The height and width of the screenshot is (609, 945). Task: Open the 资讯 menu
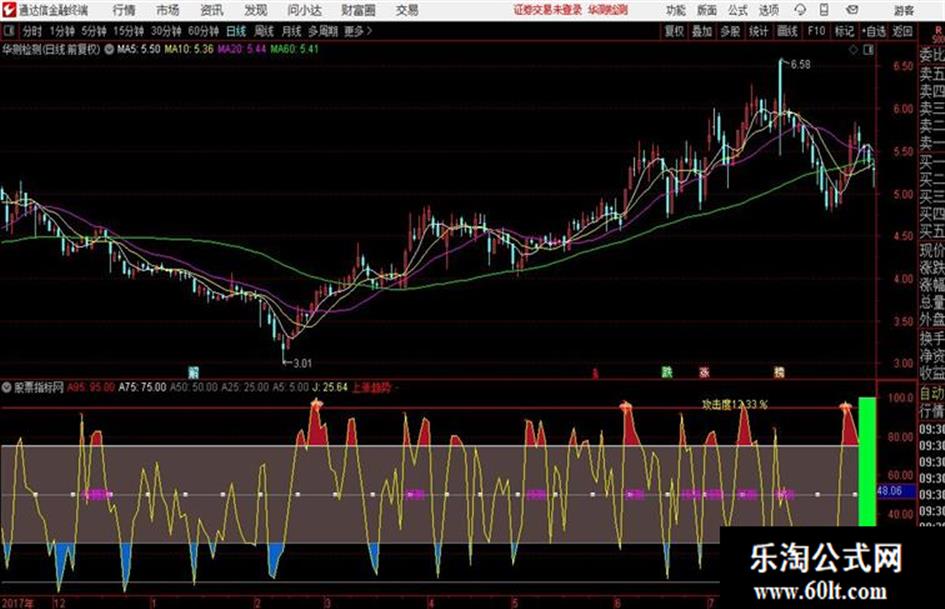tap(211, 10)
